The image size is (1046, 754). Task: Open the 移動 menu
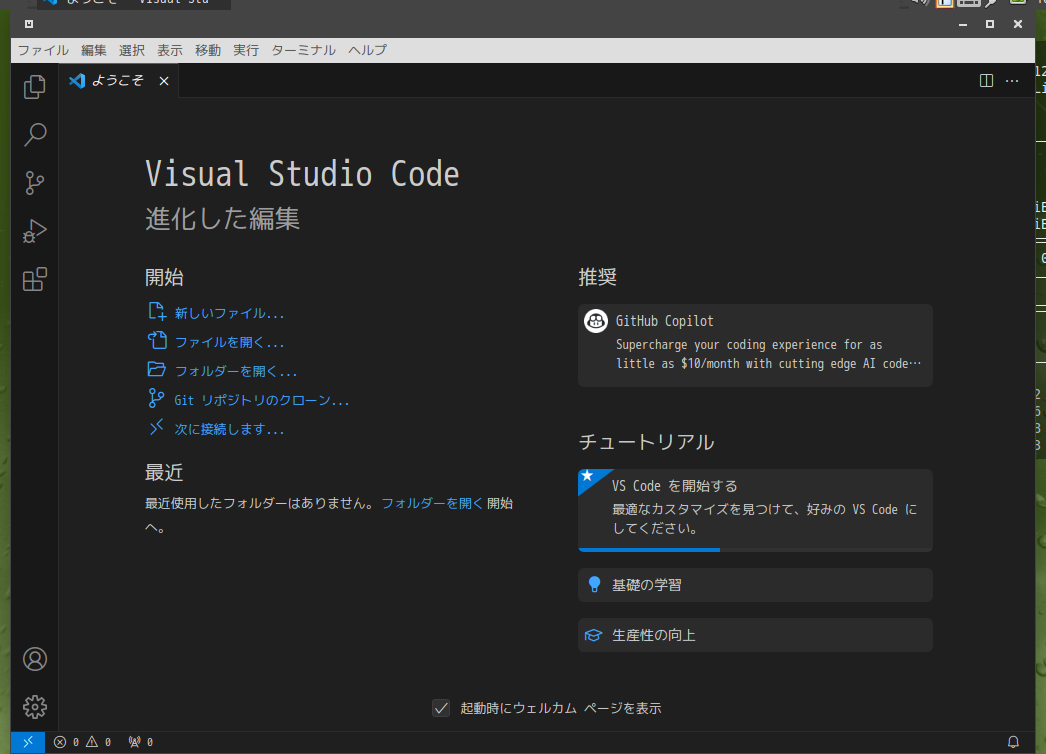(x=208, y=51)
